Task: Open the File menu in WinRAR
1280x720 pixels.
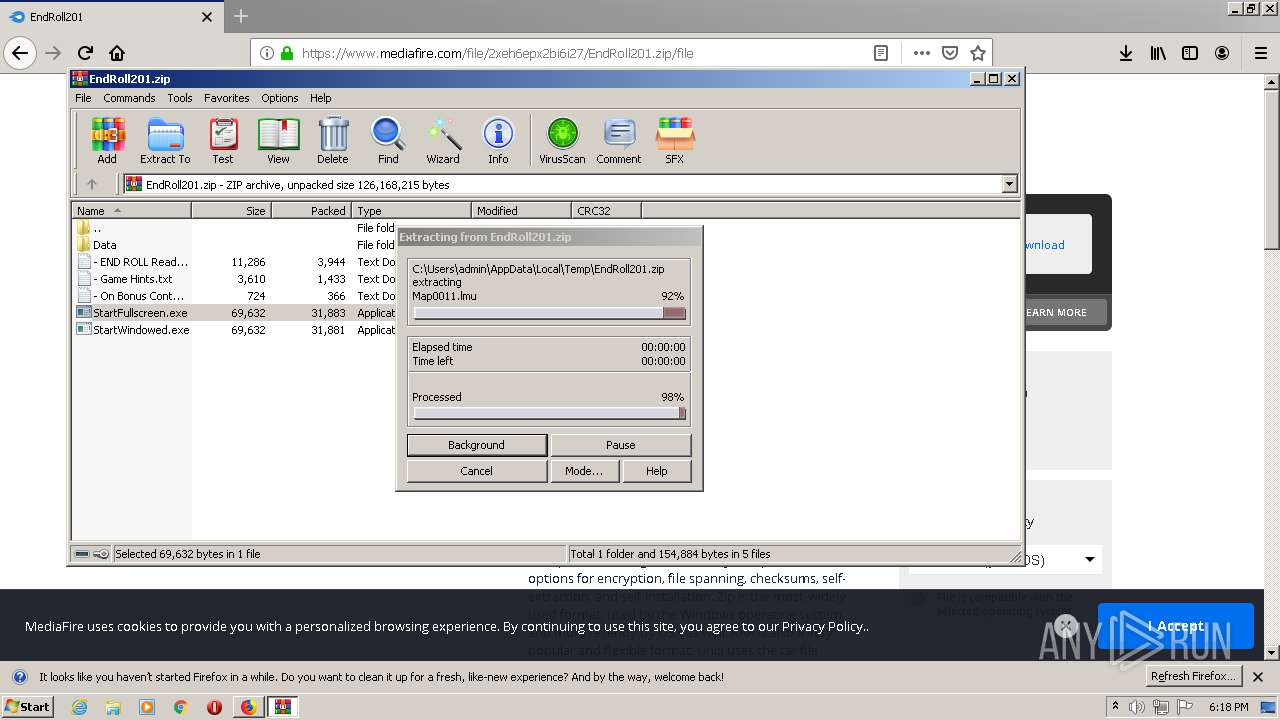Action: 83,98
